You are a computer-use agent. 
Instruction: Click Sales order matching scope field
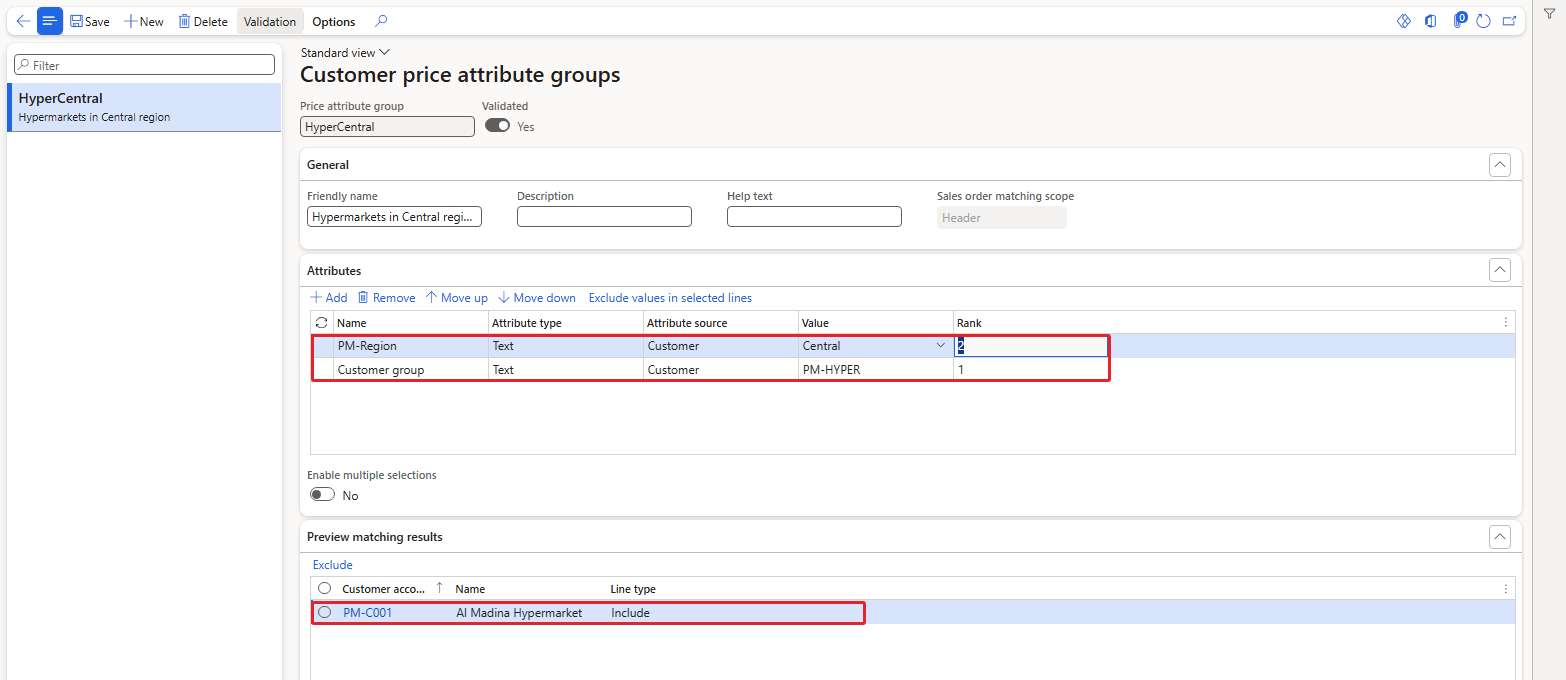coord(1002,218)
